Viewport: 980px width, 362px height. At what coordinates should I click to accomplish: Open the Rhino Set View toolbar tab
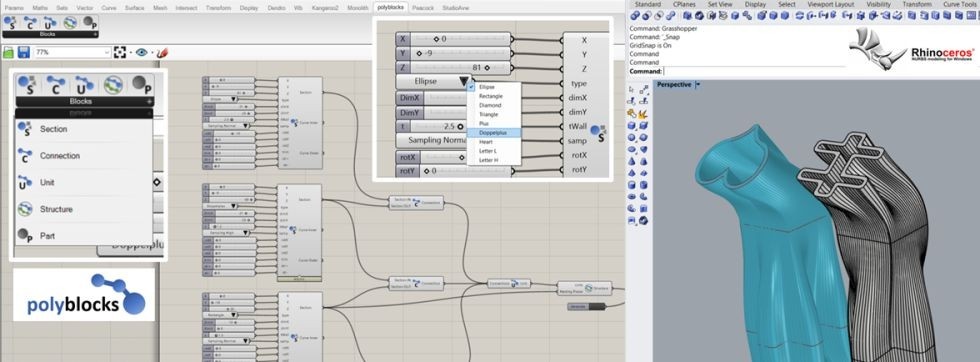pyautogui.click(x=720, y=4)
